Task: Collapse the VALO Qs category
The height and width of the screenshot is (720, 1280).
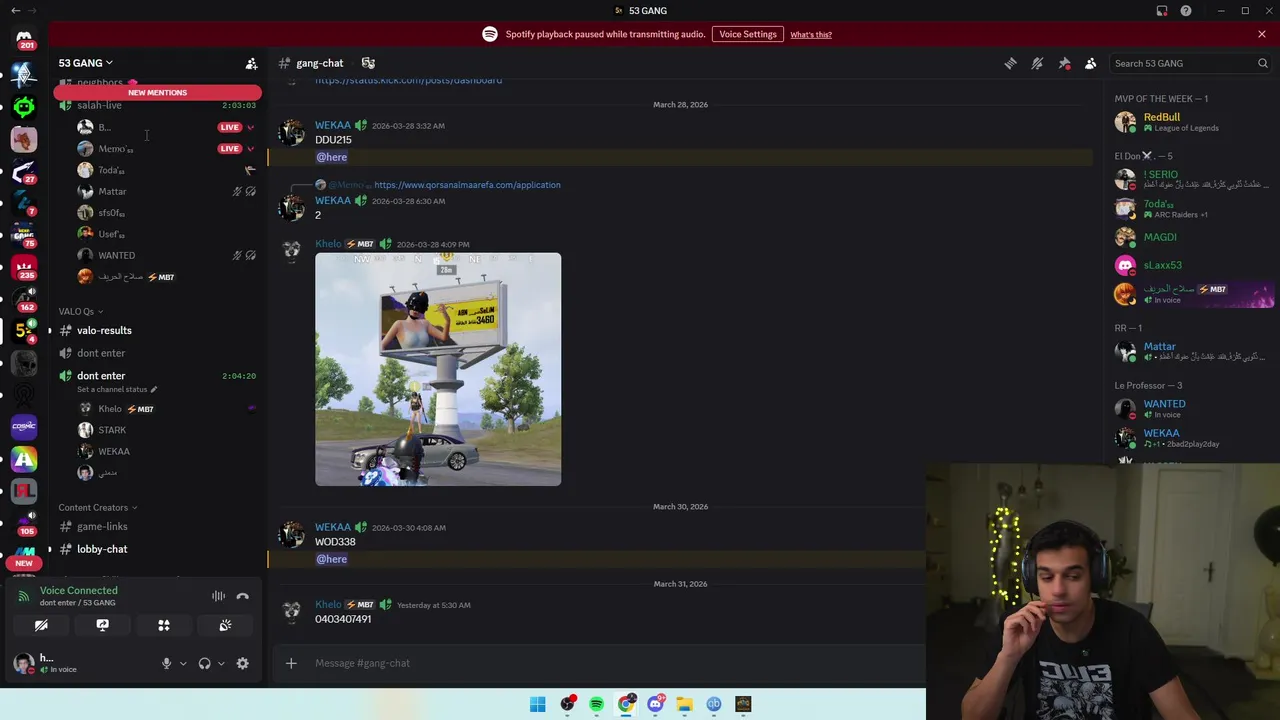Action: 80,311
